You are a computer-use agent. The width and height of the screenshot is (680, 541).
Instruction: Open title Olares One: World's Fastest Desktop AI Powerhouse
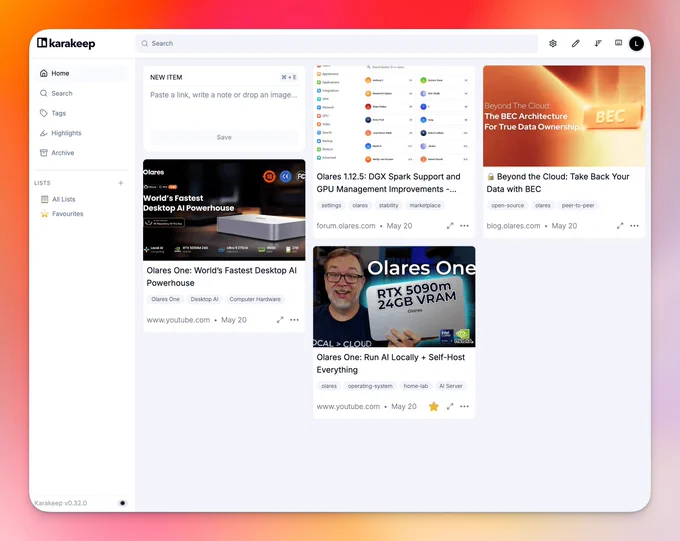point(222,277)
